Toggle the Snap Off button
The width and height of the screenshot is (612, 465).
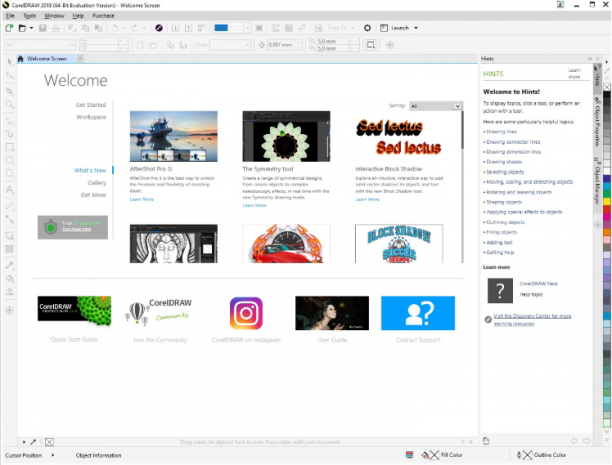[x=319, y=28]
